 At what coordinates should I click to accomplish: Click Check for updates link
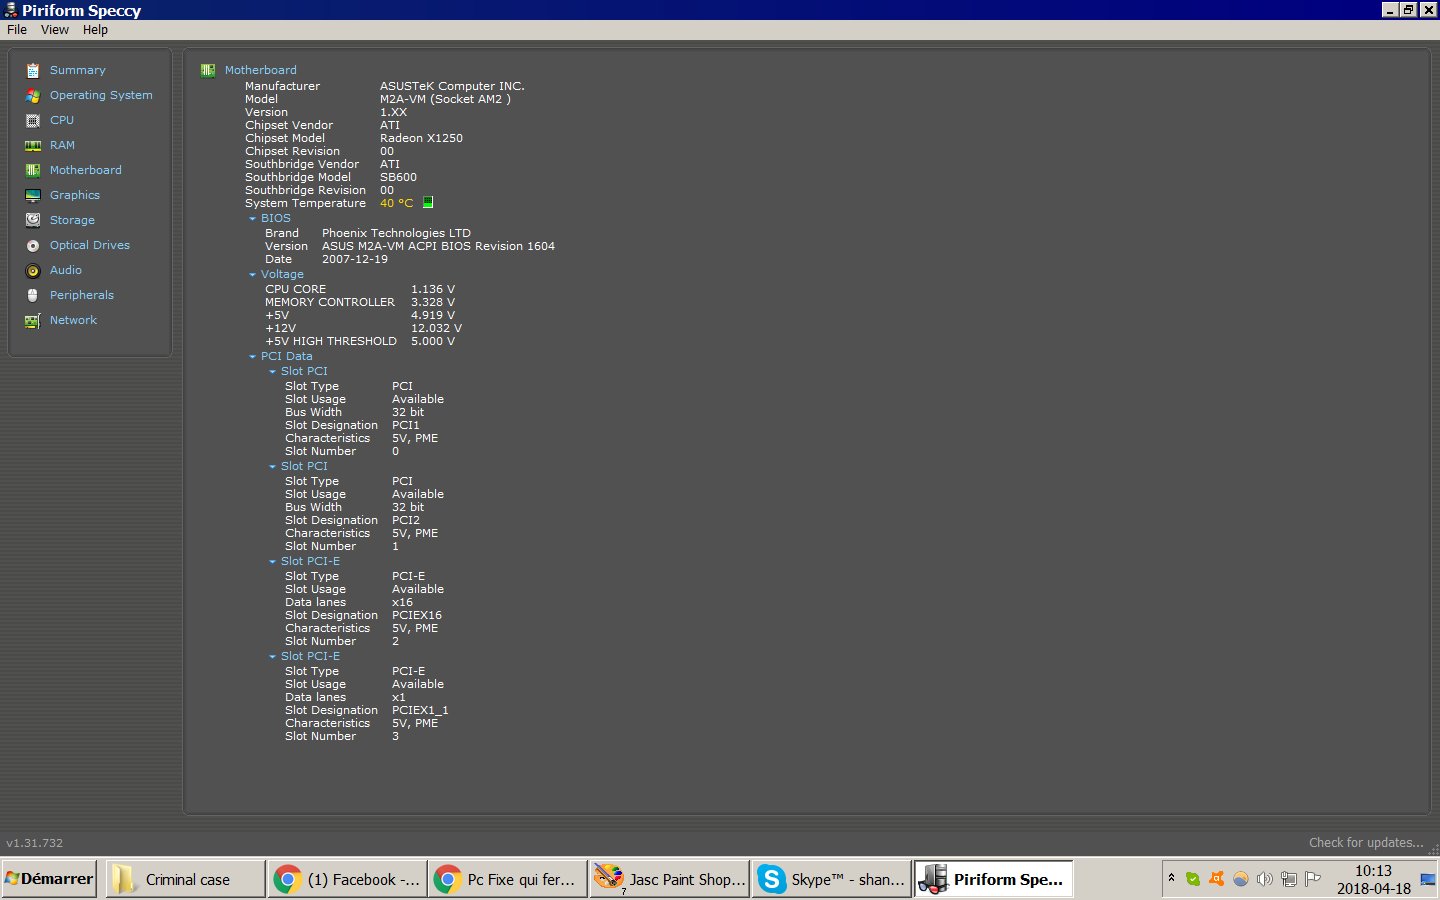coord(1366,843)
